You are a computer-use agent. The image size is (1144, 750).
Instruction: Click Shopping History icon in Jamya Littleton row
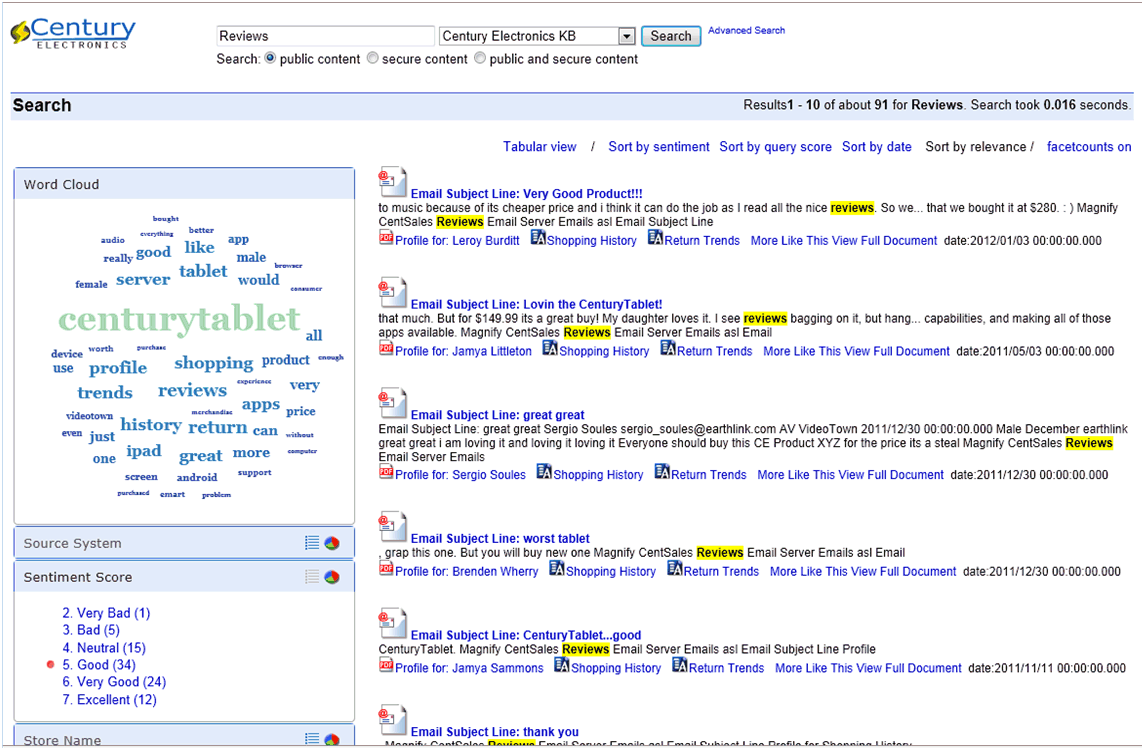pos(550,349)
